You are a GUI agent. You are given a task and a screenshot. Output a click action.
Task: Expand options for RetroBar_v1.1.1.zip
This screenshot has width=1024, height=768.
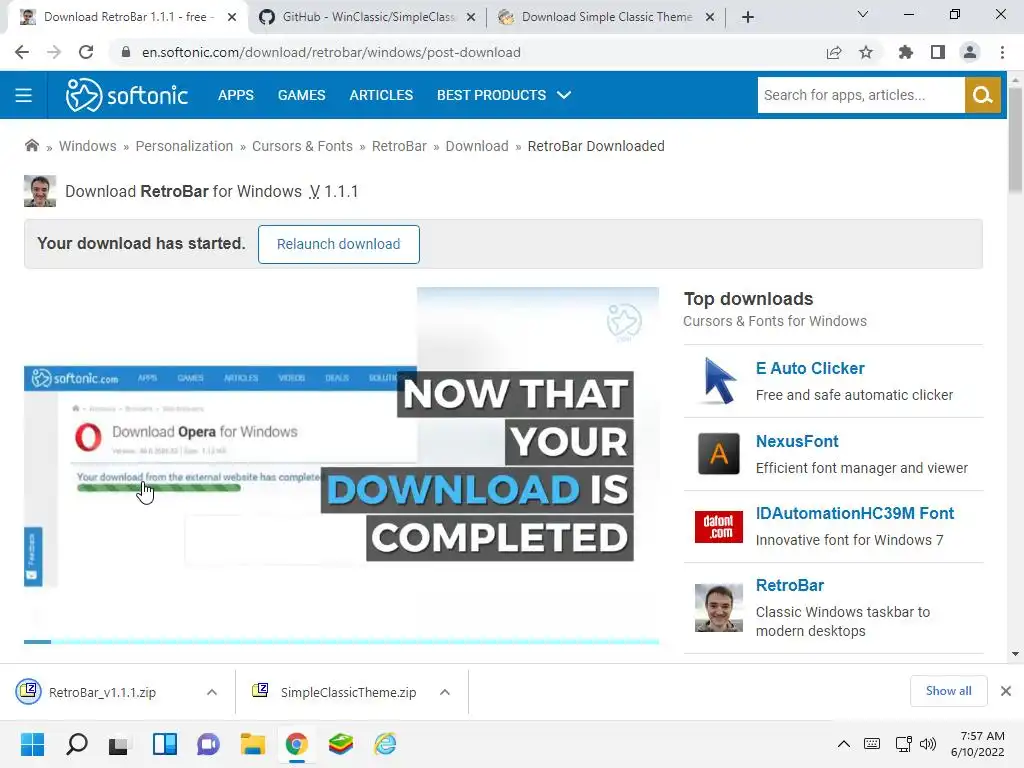[x=212, y=692]
